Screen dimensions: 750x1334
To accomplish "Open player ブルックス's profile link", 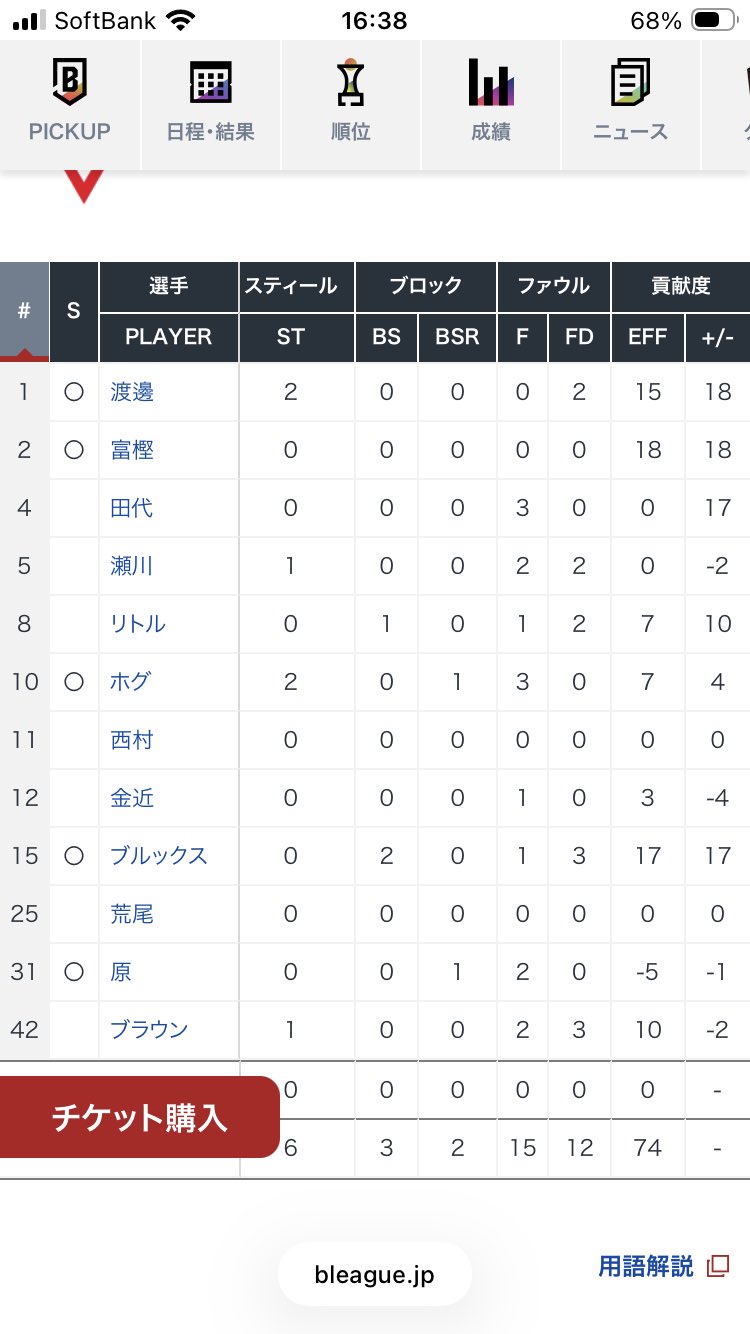I will tap(158, 856).
